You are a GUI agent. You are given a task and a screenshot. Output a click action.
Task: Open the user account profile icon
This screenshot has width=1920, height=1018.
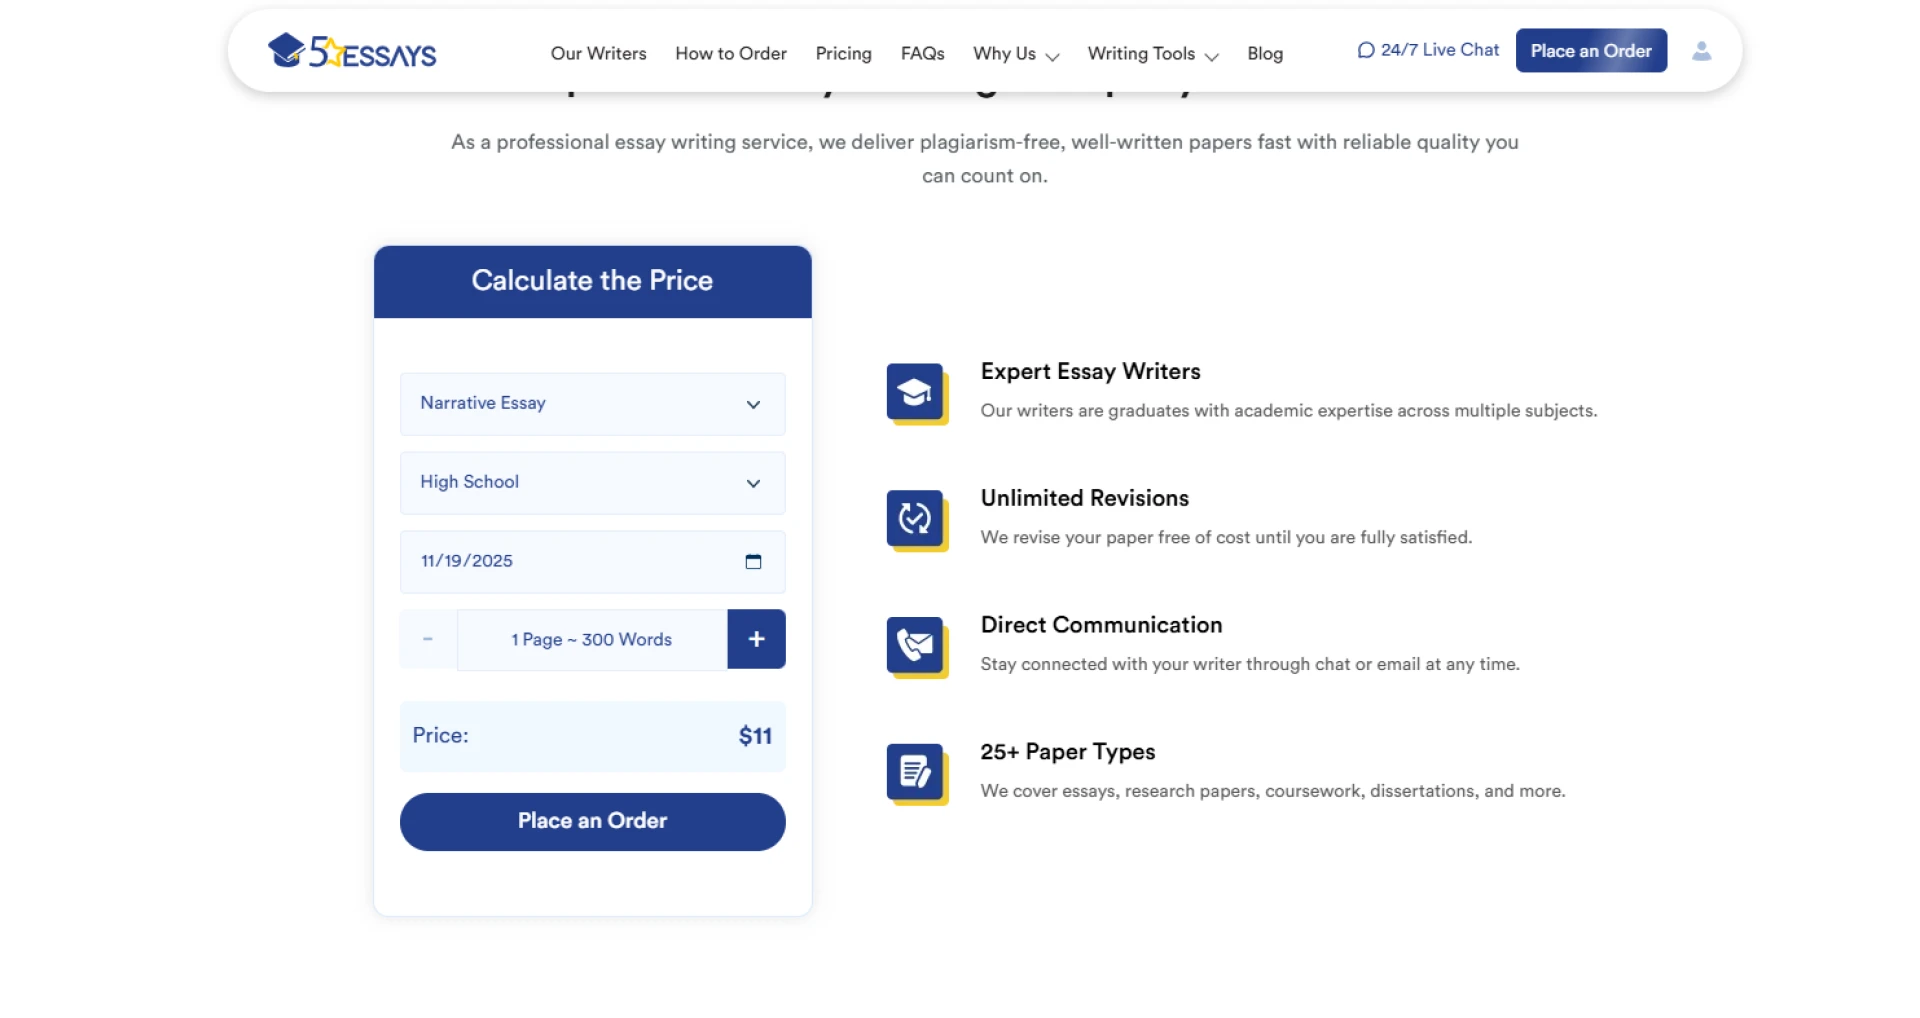(1701, 51)
